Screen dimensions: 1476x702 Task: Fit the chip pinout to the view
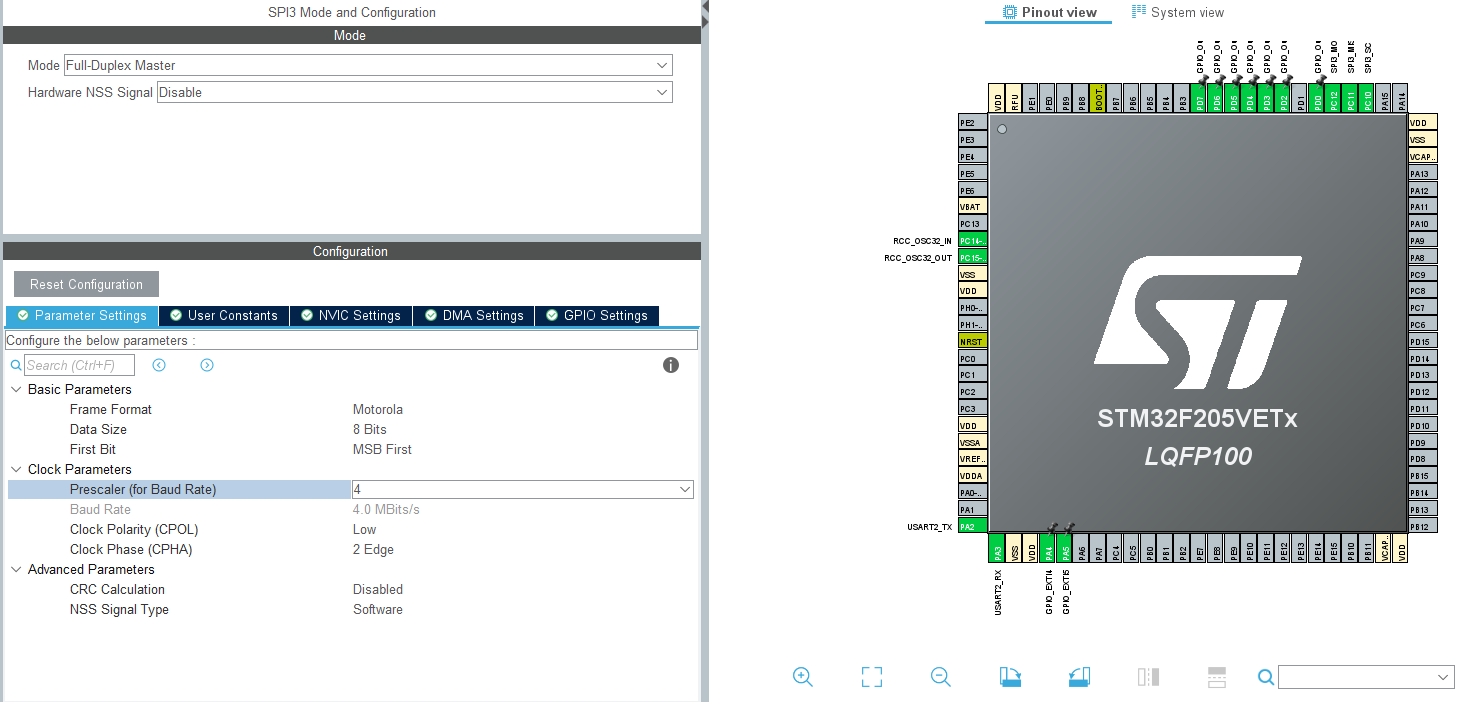871,677
